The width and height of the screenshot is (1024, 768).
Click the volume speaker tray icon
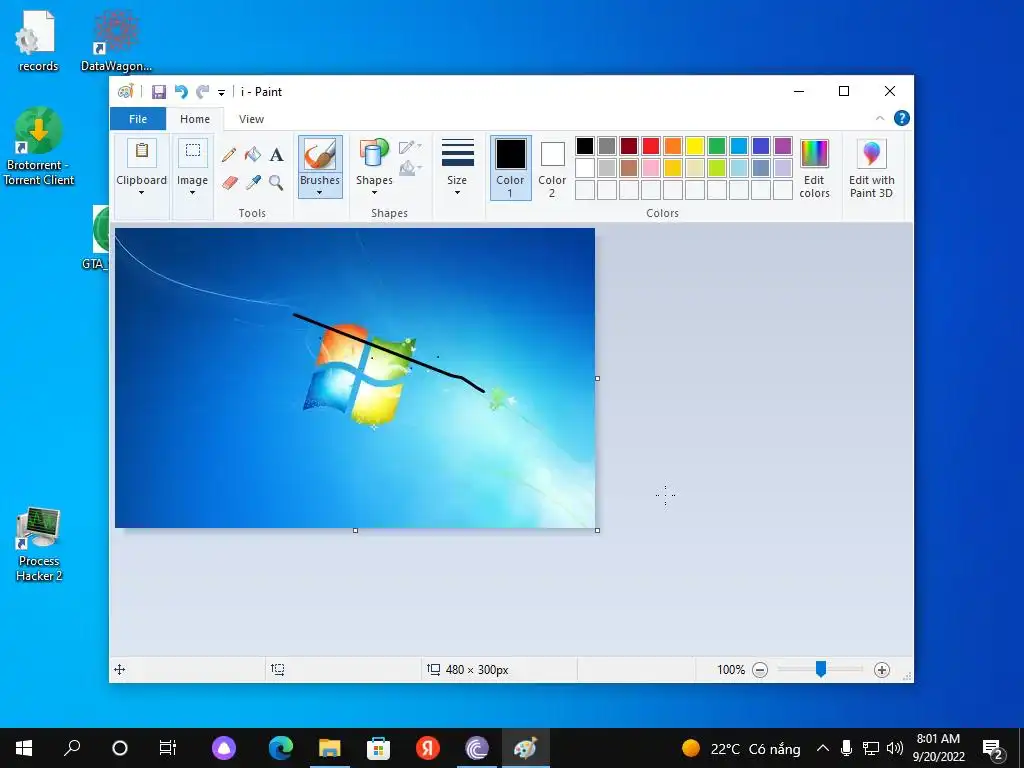point(895,748)
